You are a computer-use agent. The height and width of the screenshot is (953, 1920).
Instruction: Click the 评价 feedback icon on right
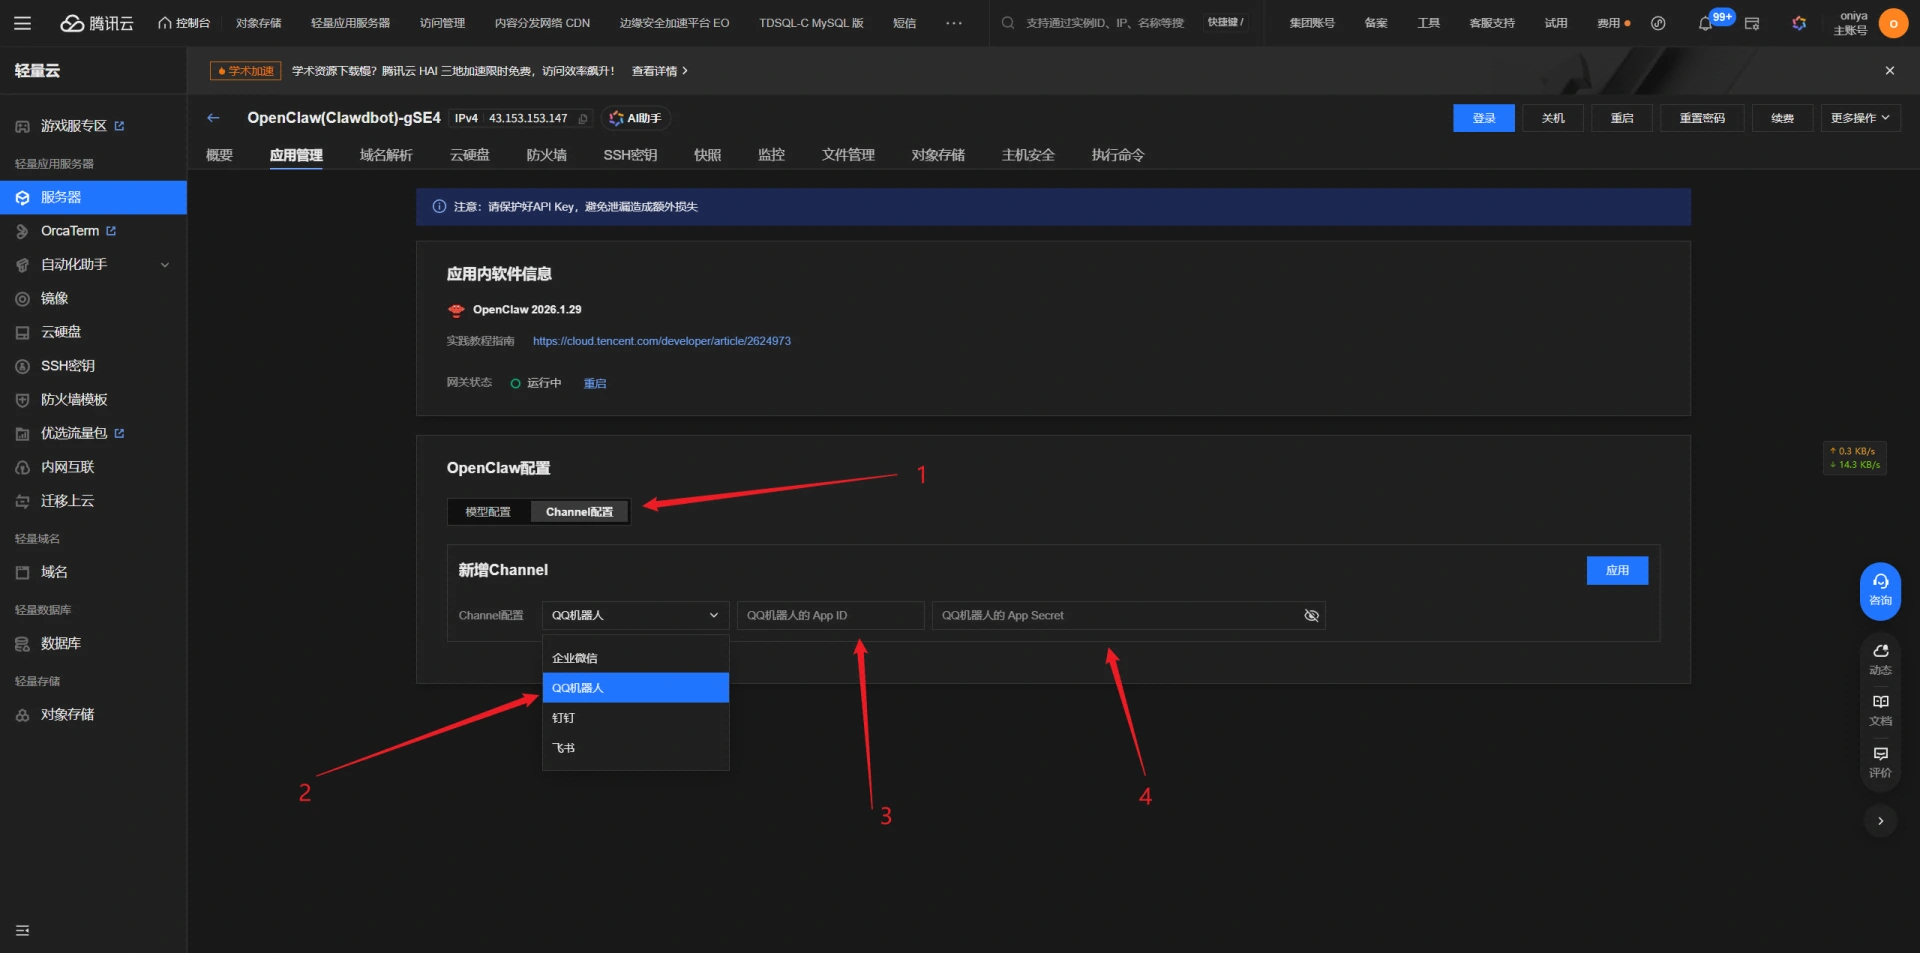(x=1880, y=761)
